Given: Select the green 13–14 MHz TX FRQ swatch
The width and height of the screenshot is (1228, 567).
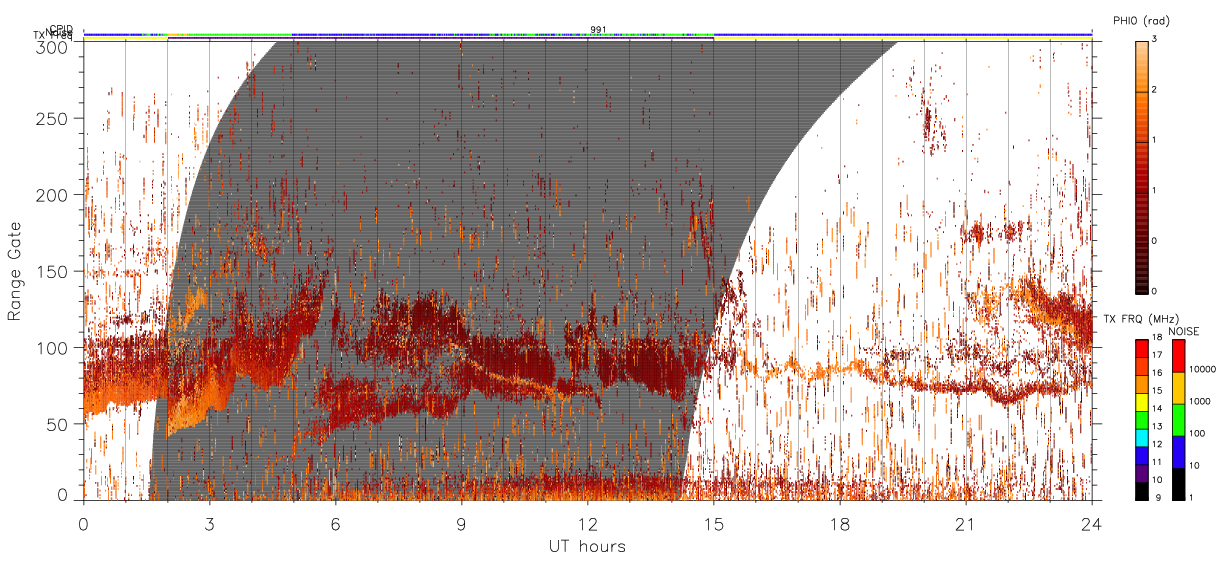Looking at the screenshot, I should point(1141,419).
